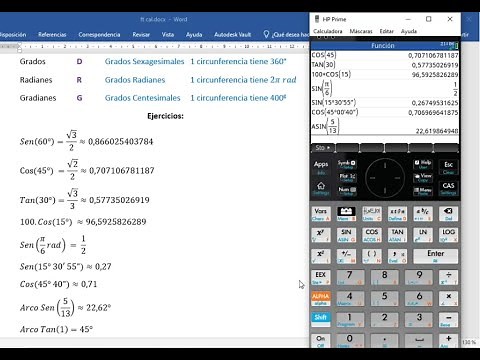Switch to CAS mode with the CAS key

coord(448,188)
